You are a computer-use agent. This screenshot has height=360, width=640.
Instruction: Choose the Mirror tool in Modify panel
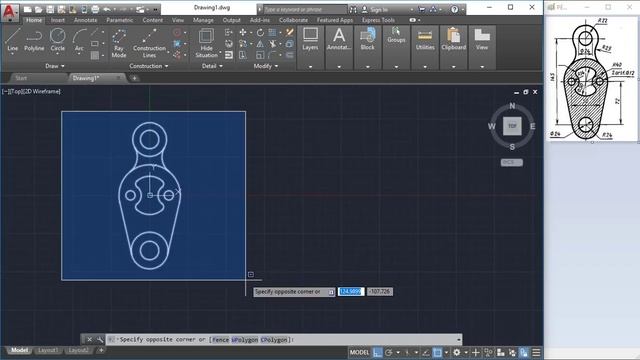(260, 44)
